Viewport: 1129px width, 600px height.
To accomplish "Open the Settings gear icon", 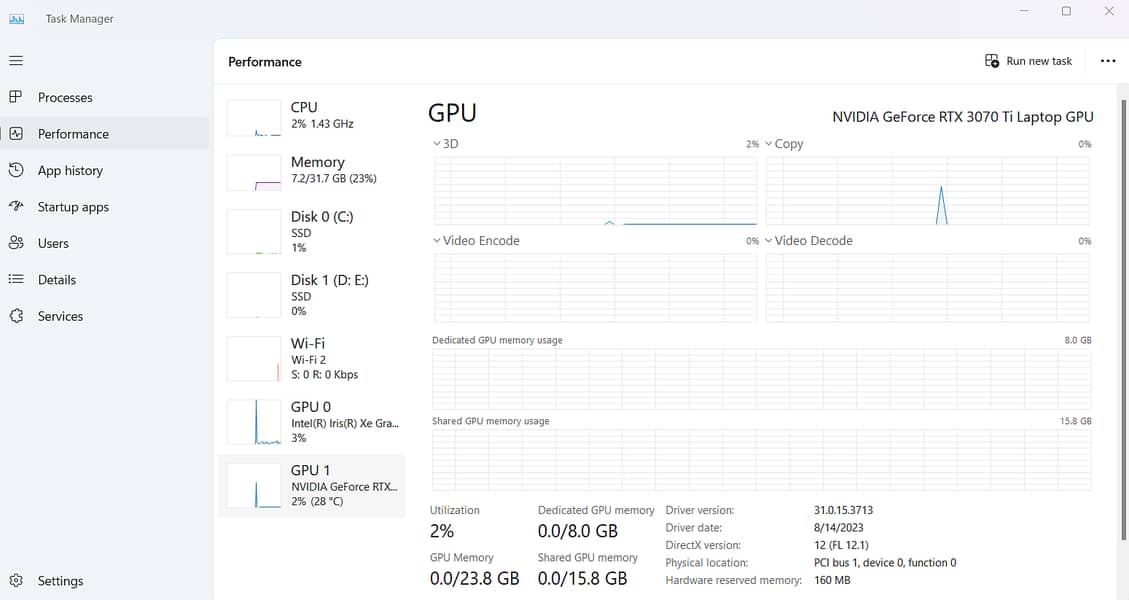I will pos(16,581).
